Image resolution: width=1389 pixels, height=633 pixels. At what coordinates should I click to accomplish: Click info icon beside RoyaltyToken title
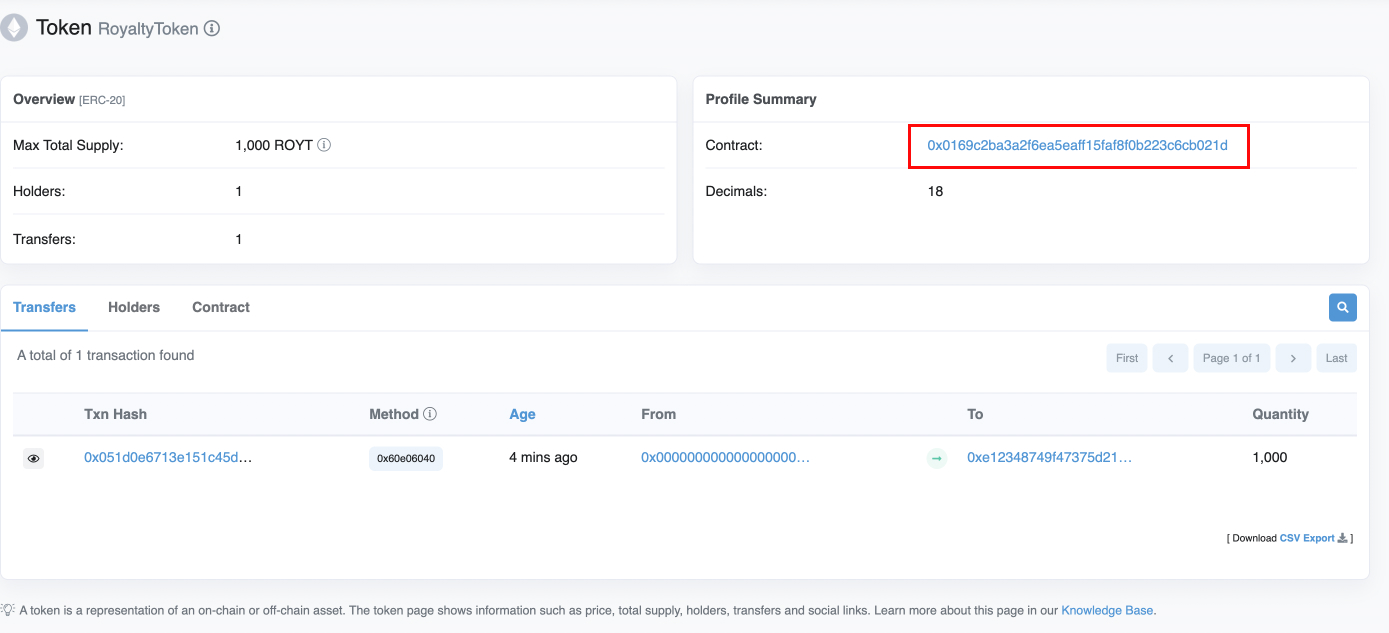point(212,29)
